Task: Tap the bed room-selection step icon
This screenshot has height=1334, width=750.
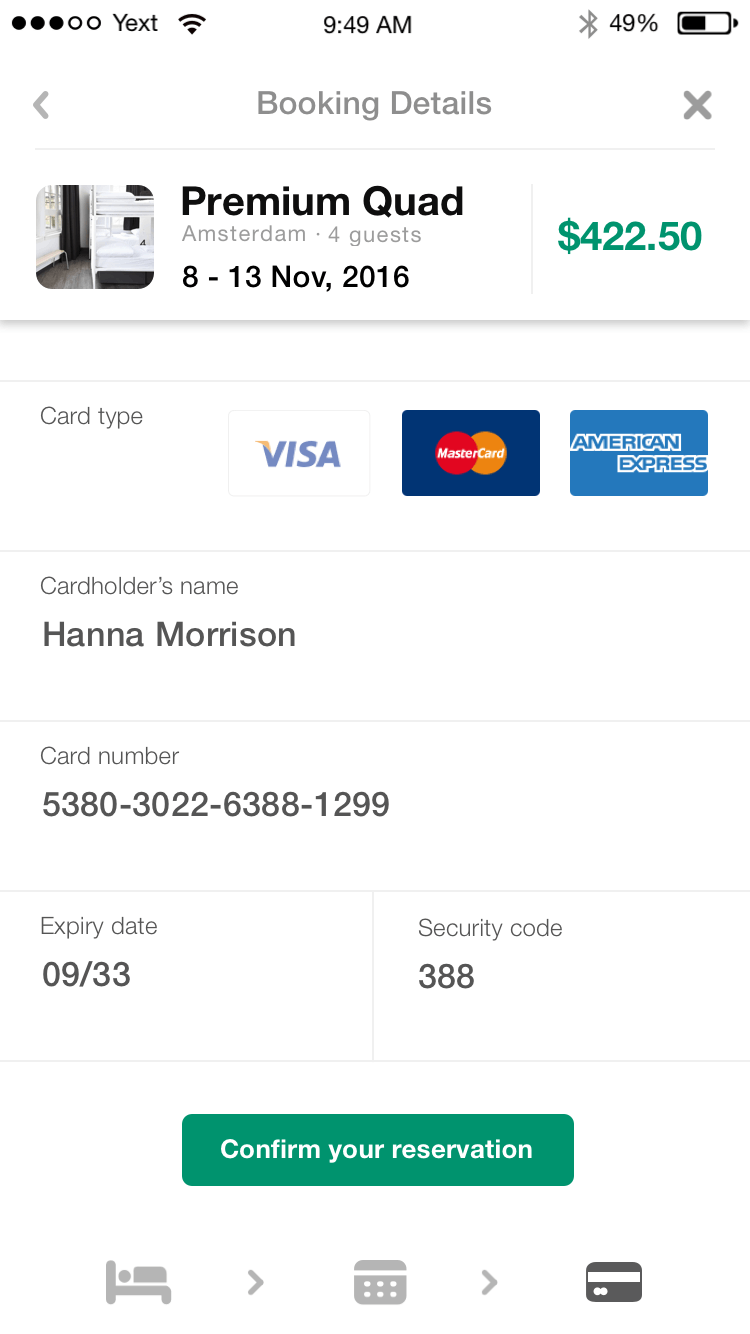Action: [x=139, y=1282]
